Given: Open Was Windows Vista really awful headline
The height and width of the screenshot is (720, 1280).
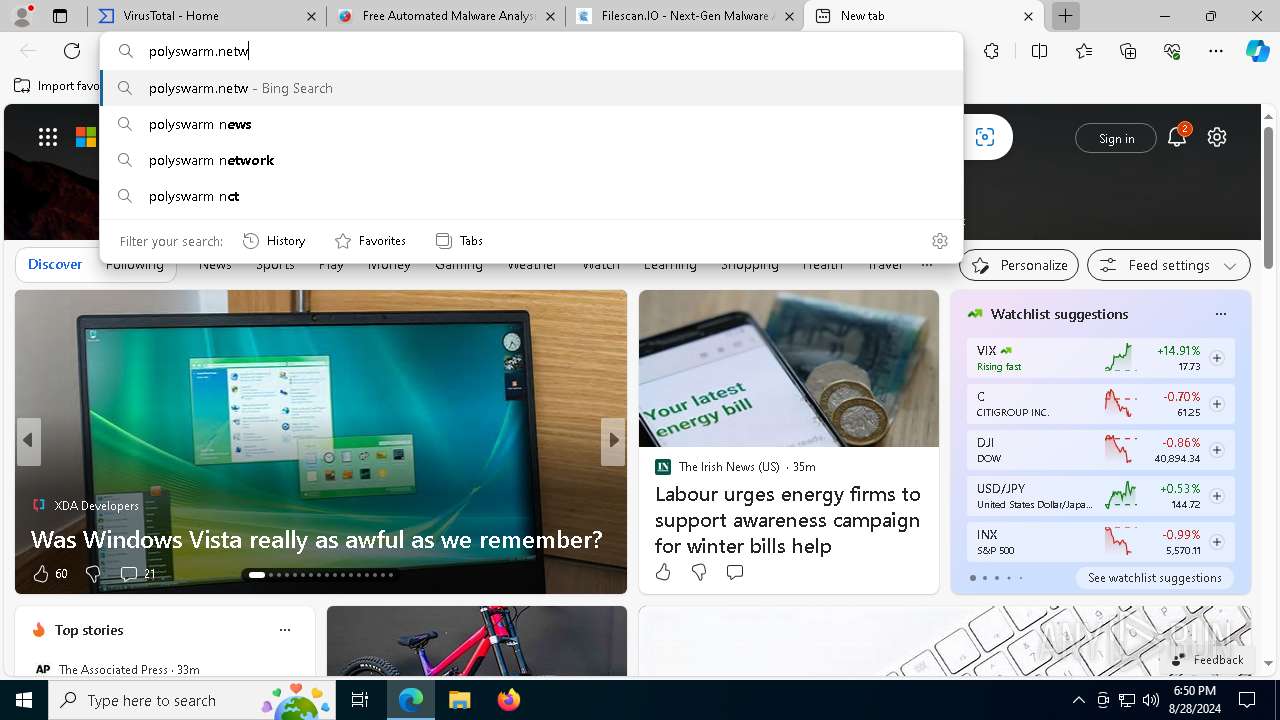Looking at the screenshot, I should point(316,539).
